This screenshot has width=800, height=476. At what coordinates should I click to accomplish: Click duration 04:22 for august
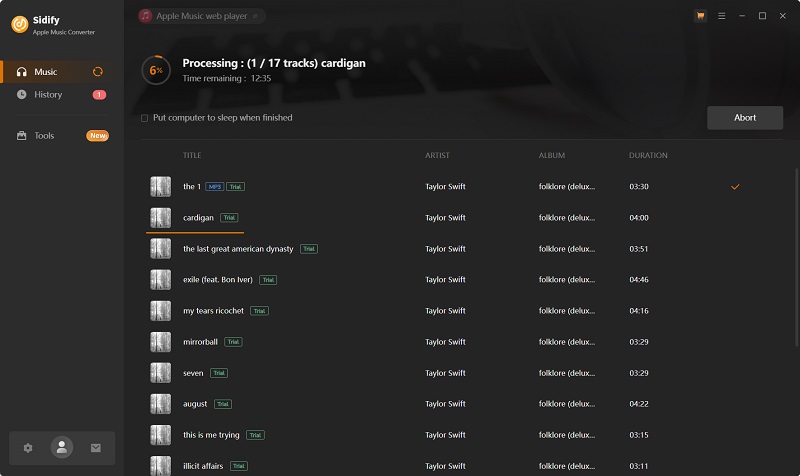coord(639,404)
